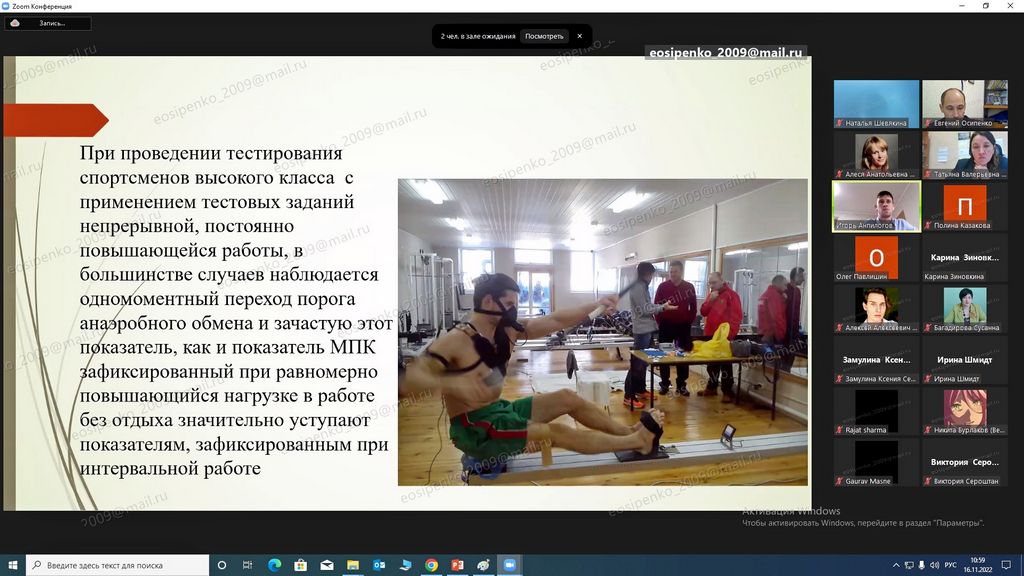Click the cloud recording indicator icon
This screenshot has height=576, width=1024.
tap(15, 23)
